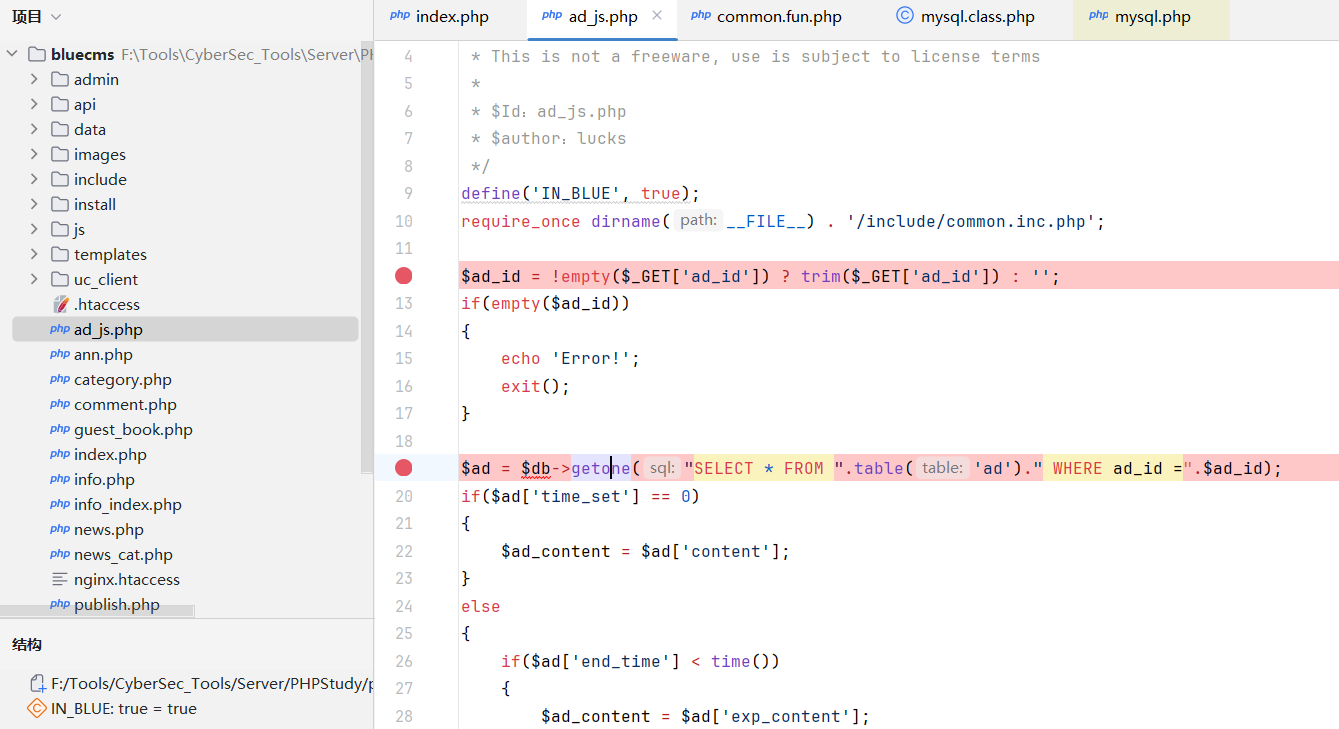Select IN_BLUE constant in structure panel
Image resolution: width=1339 pixels, height=729 pixels.
124,709
